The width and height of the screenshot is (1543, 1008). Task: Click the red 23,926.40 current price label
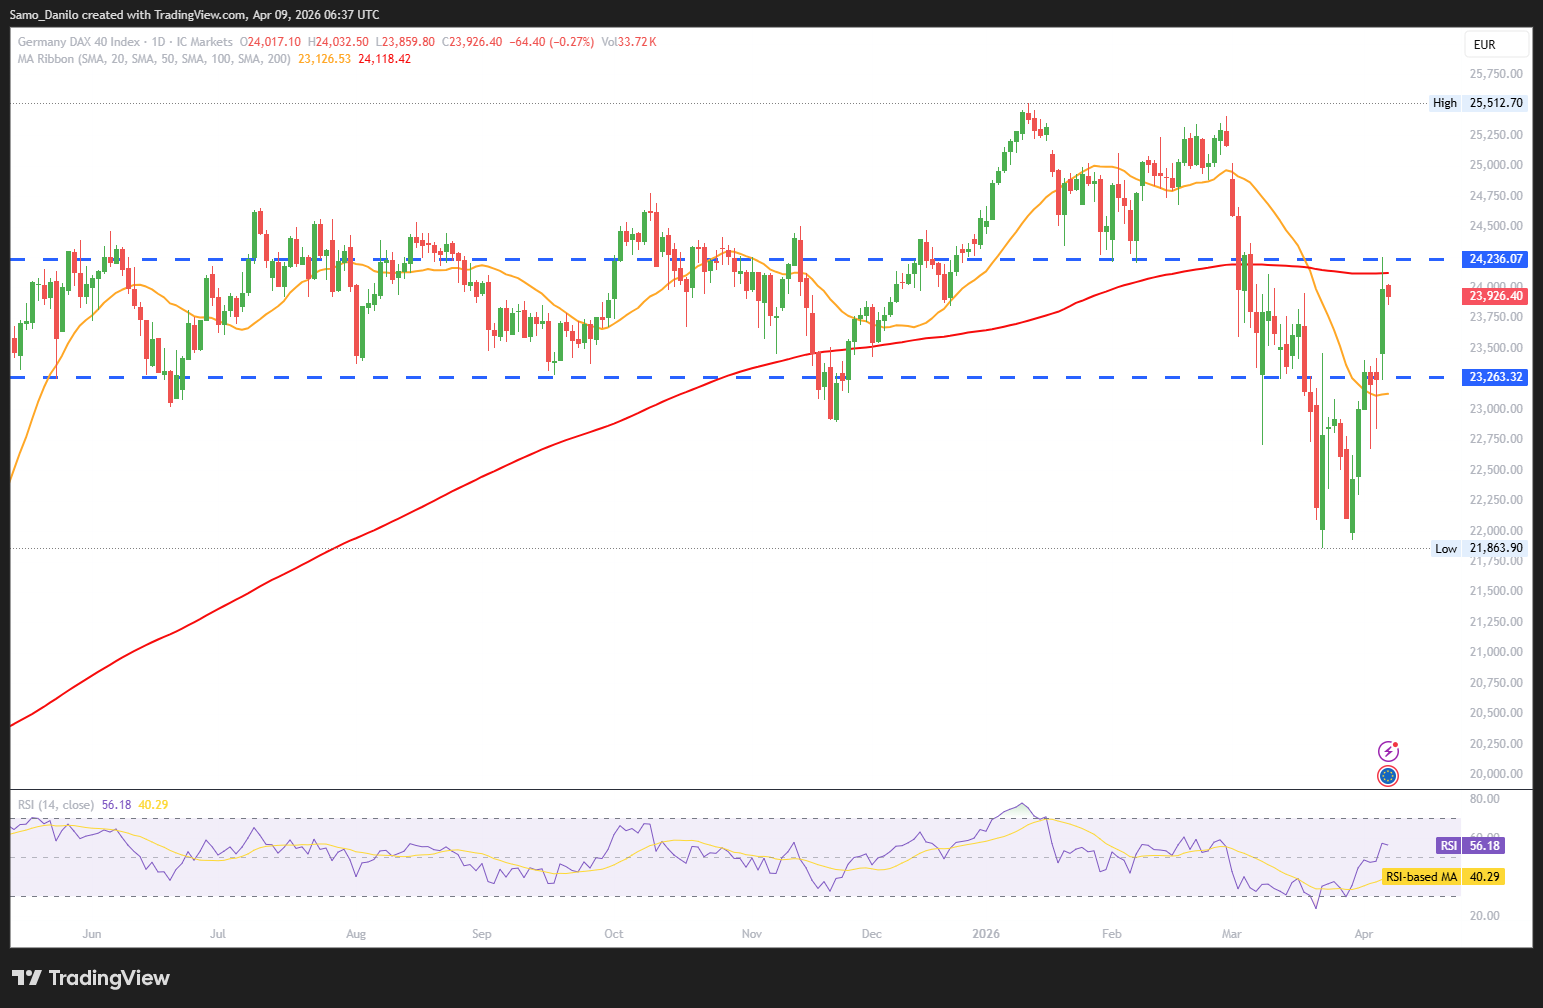(1495, 296)
